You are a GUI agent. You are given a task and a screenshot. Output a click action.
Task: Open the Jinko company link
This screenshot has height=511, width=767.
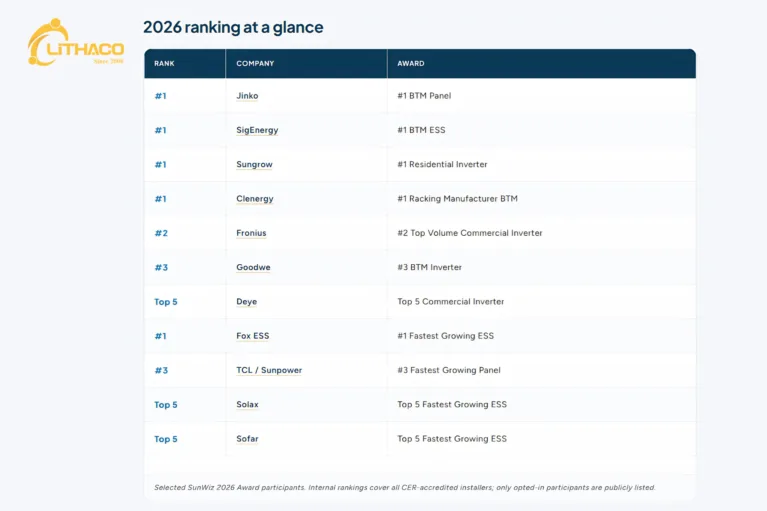tap(247, 96)
